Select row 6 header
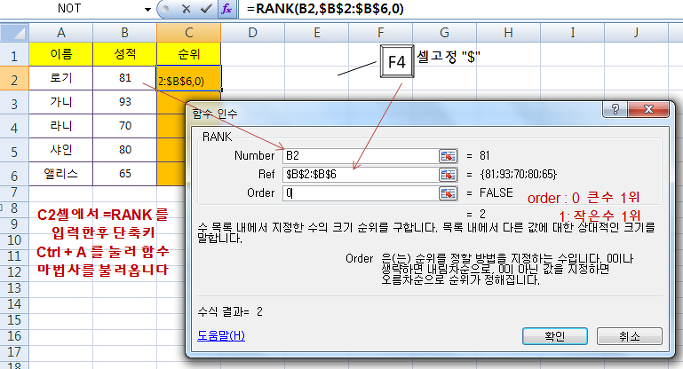The image size is (683, 369). 14,175
